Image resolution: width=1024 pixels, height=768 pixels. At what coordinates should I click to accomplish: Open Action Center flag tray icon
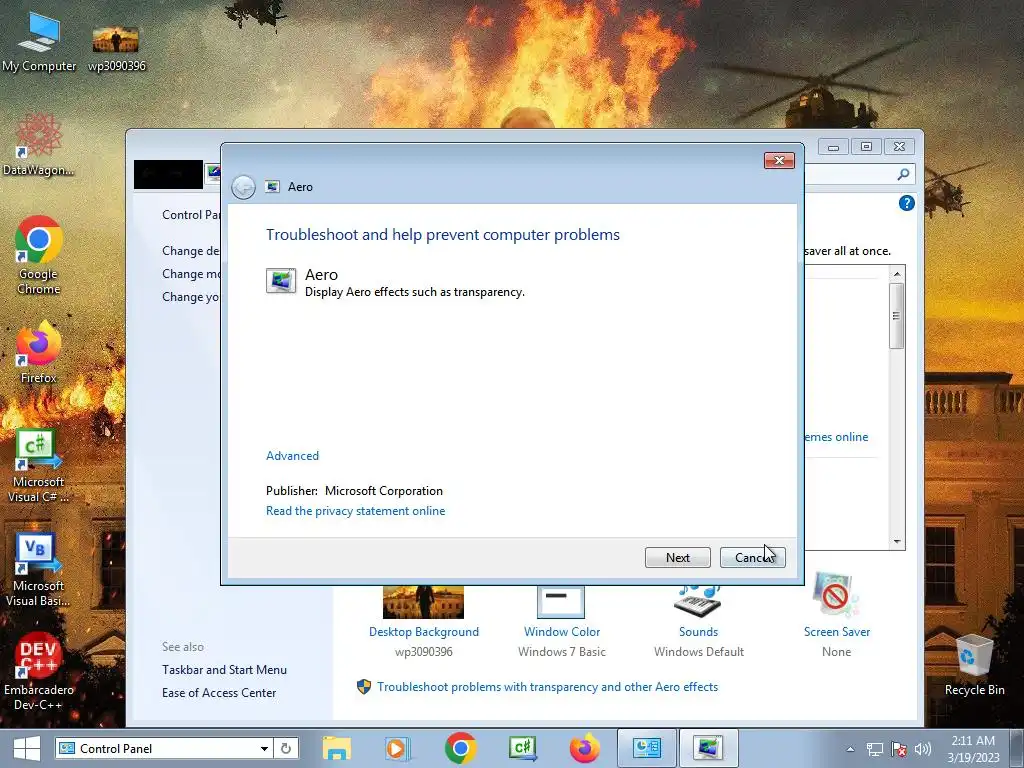tap(899, 749)
